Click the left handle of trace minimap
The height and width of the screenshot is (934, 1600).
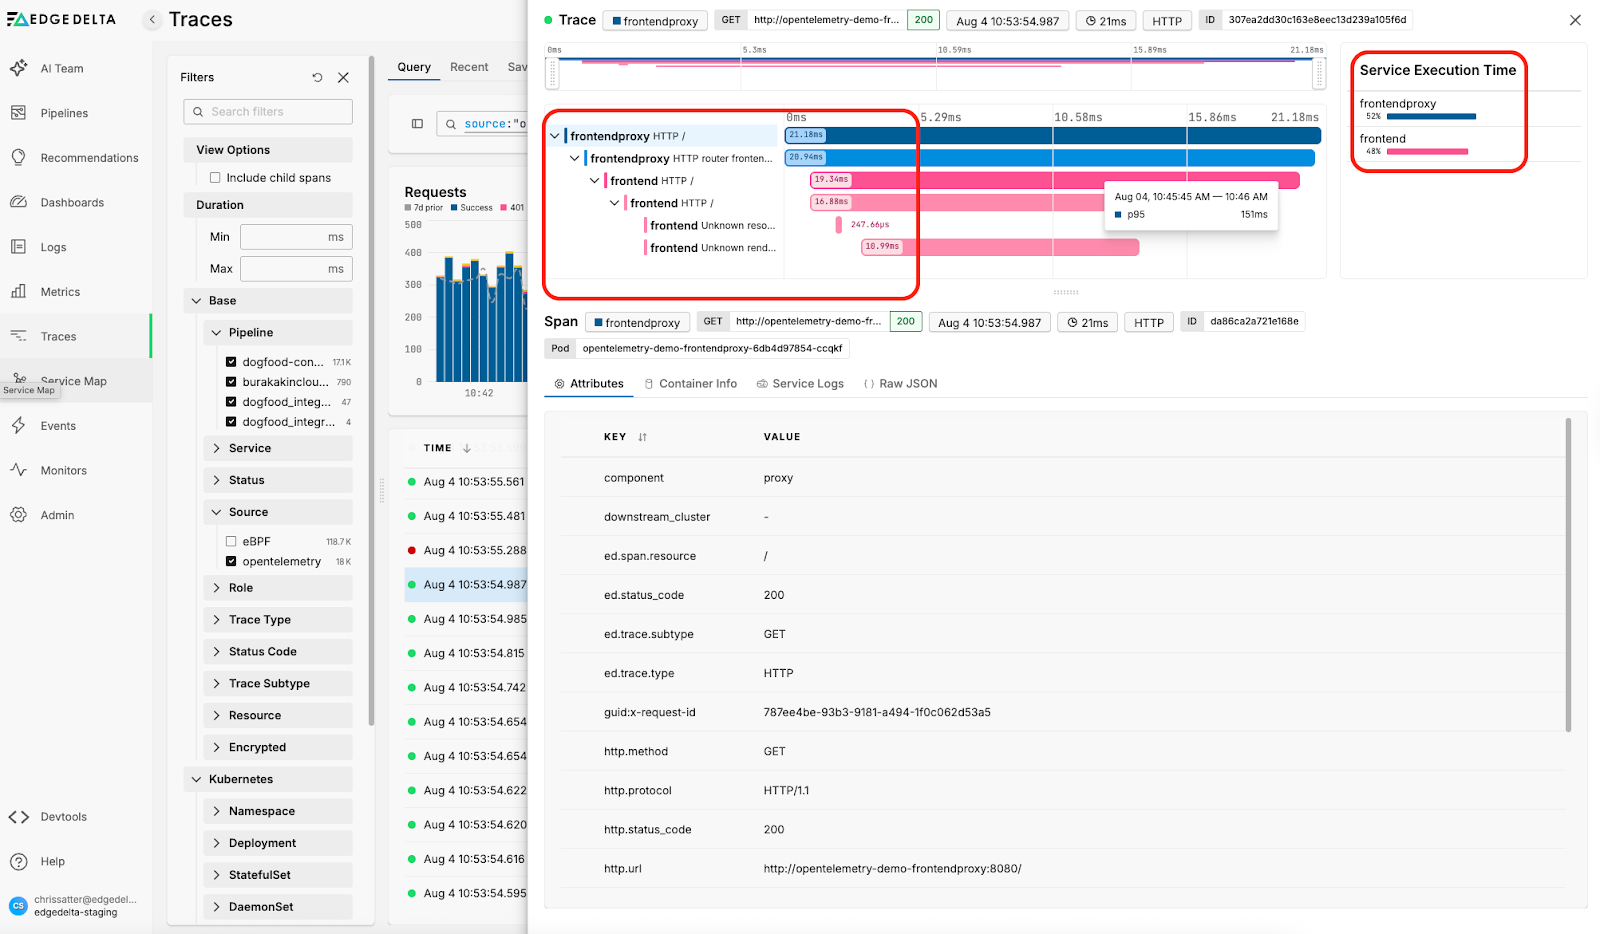point(552,73)
